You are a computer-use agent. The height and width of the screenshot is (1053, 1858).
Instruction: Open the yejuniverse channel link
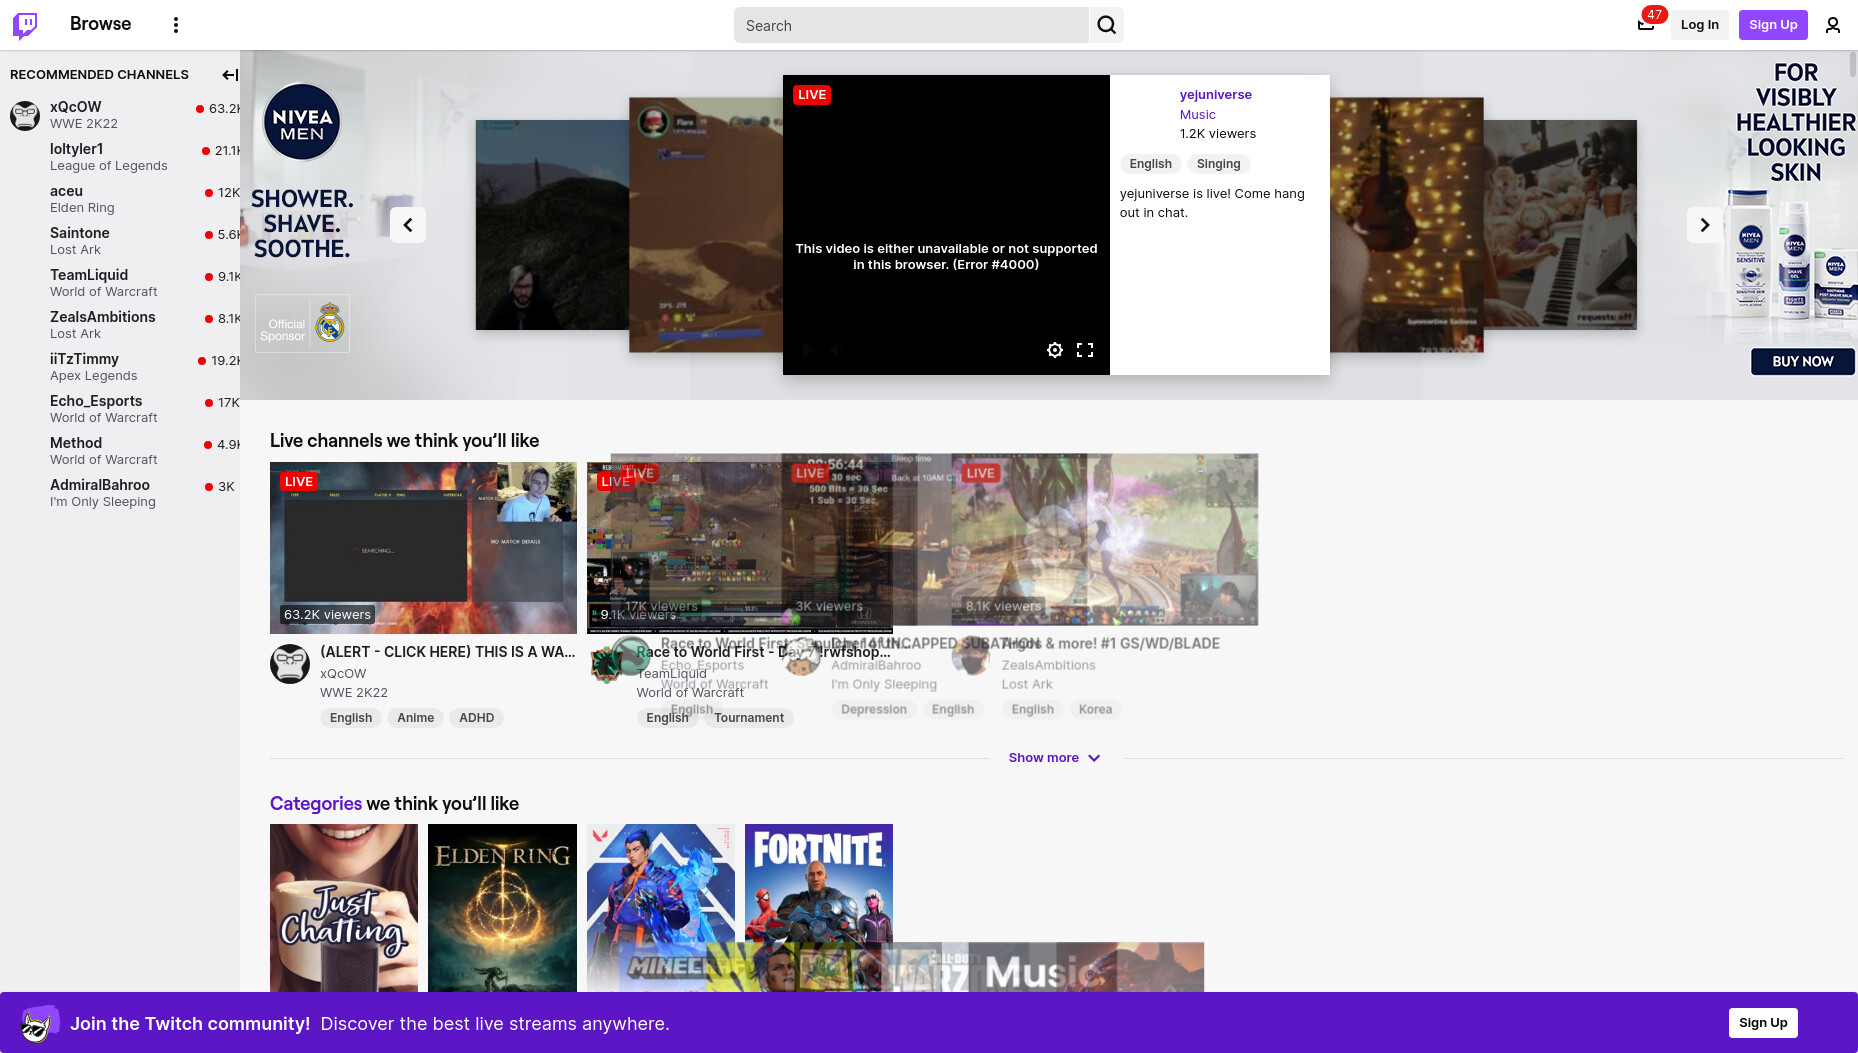tap(1215, 95)
